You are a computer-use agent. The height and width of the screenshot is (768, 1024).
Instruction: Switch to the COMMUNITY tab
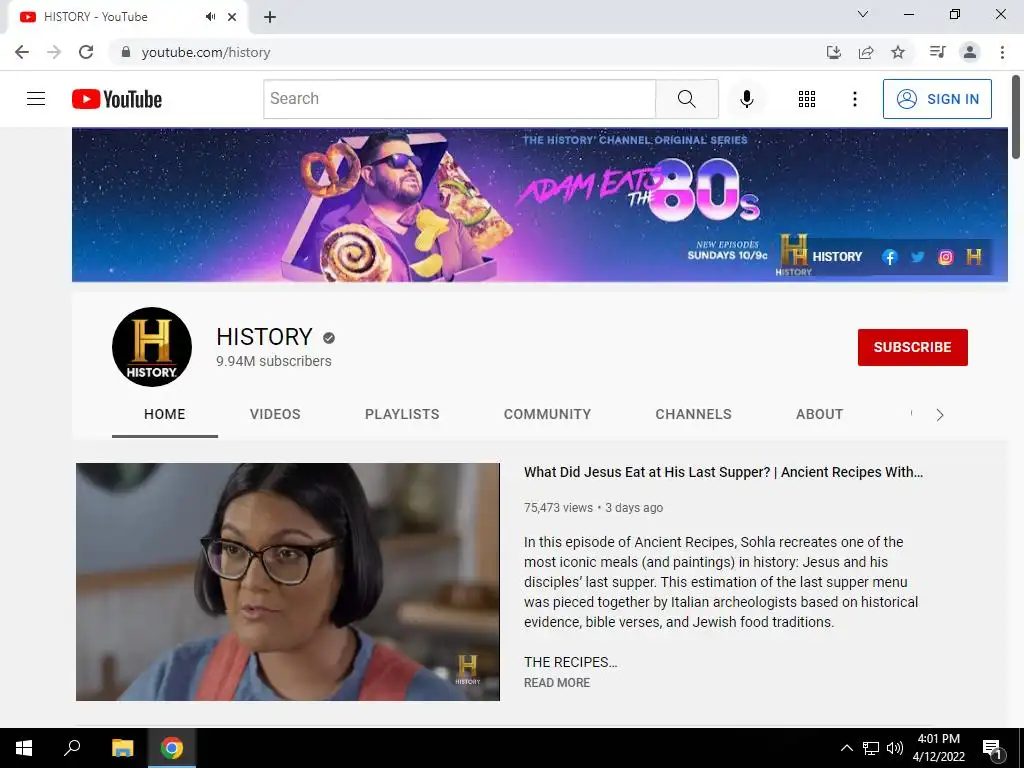(547, 414)
